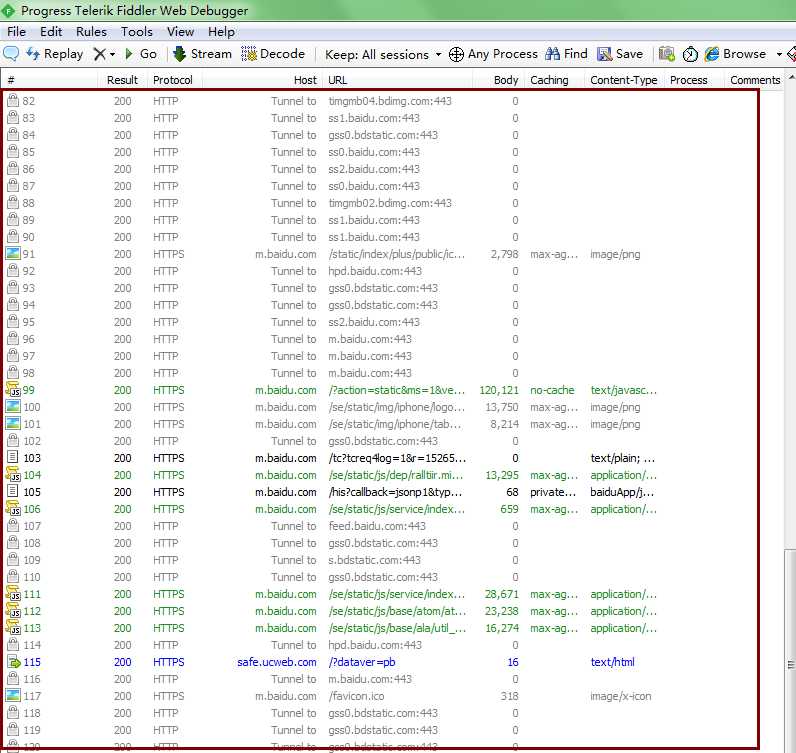Select the text/html content-type cell

612,662
